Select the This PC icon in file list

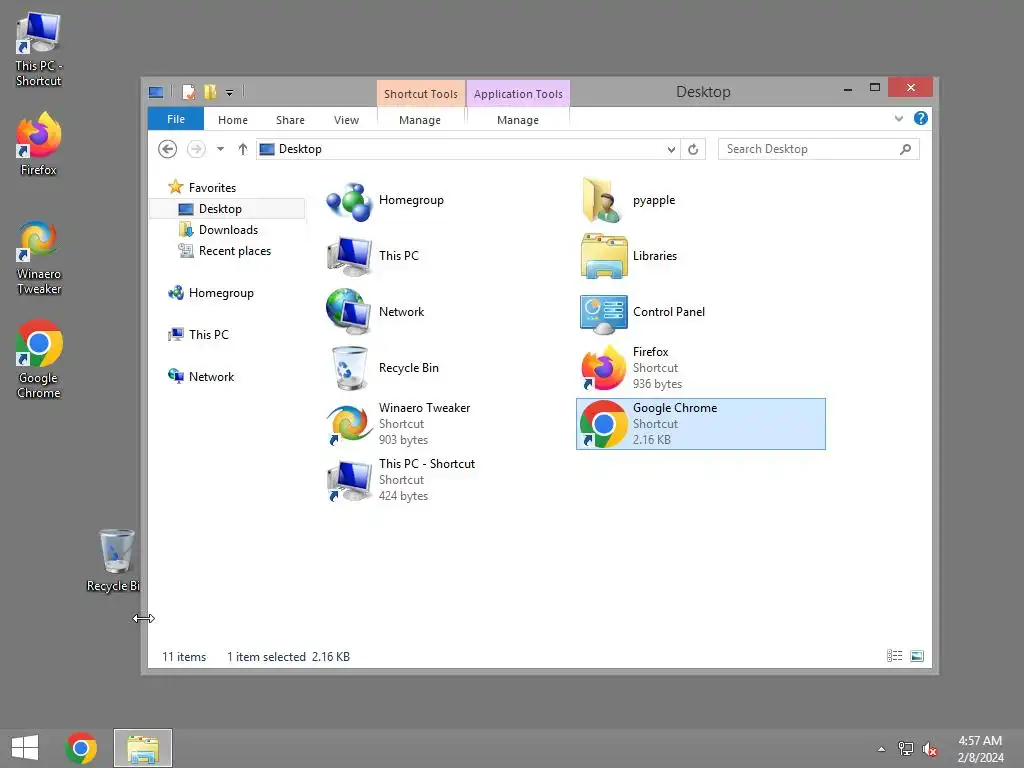(349, 257)
